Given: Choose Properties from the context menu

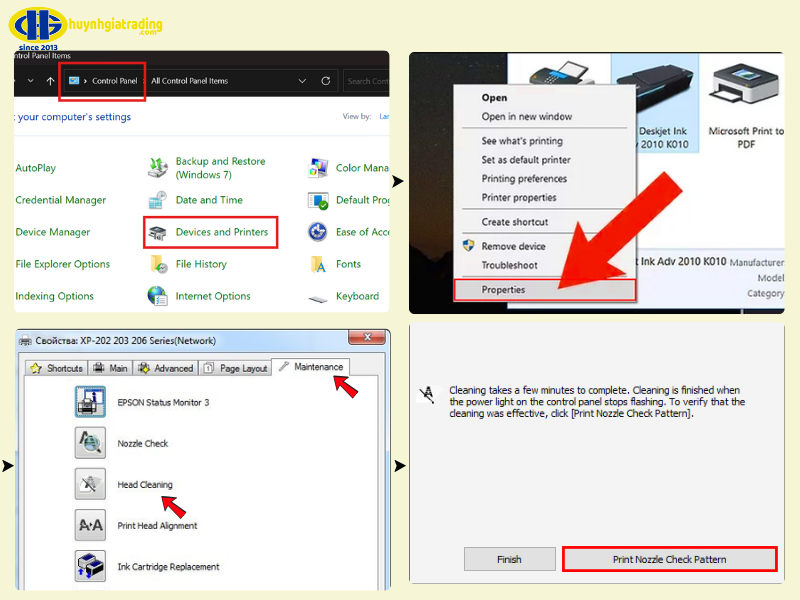Looking at the screenshot, I should (503, 290).
